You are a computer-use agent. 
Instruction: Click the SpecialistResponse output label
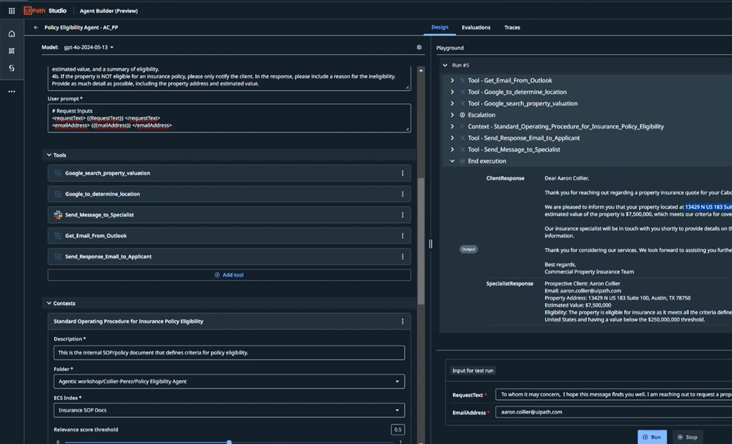(x=509, y=283)
